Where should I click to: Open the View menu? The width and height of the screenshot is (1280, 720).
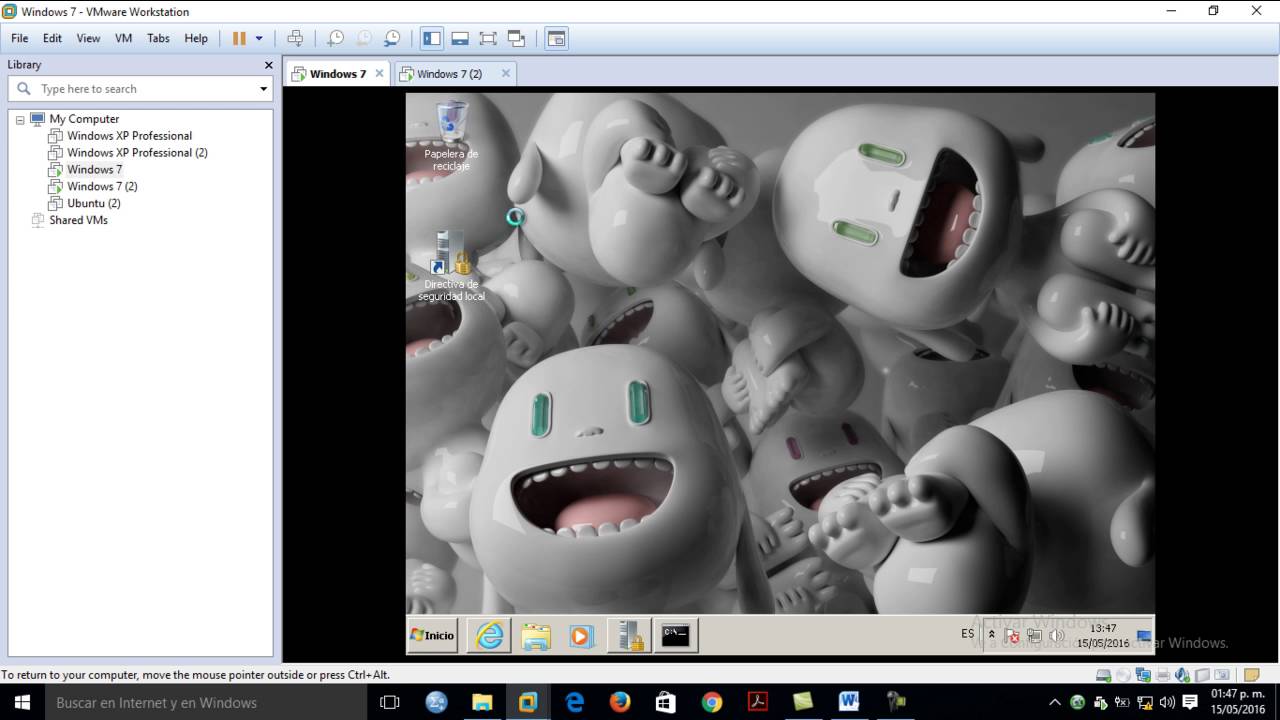[88, 38]
